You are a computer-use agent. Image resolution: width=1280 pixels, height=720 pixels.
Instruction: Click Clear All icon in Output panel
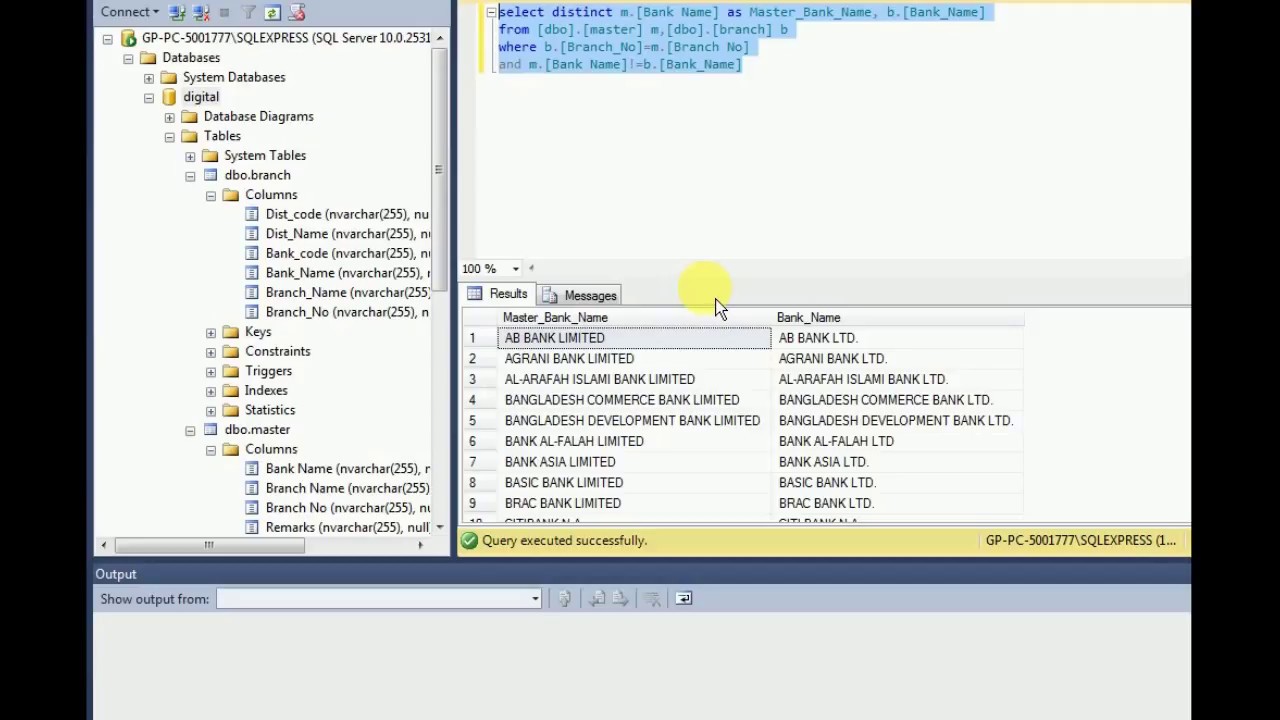pyautogui.click(x=652, y=599)
